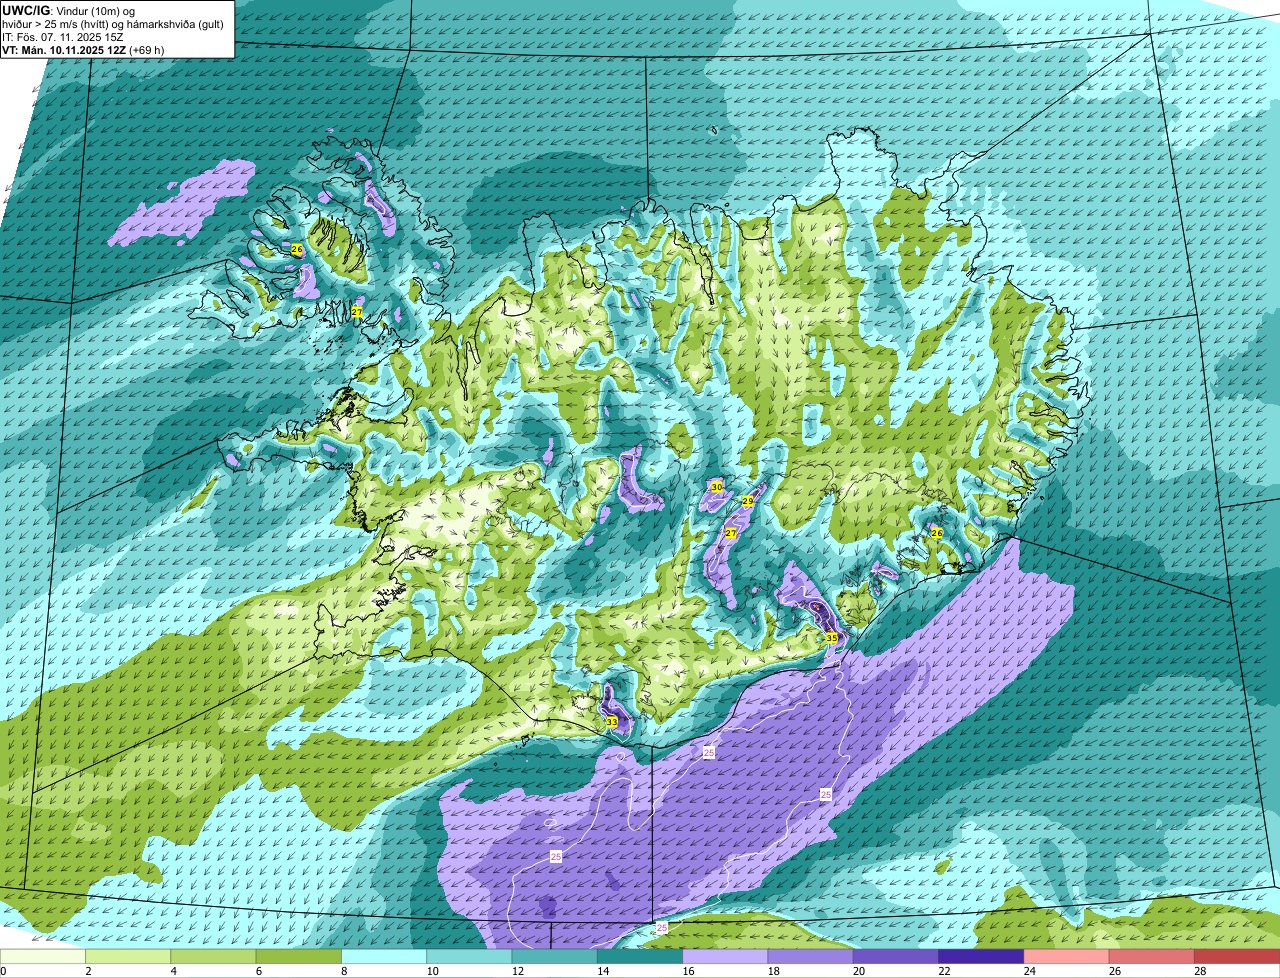The width and height of the screenshot is (1280, 978).
Task: Pick the 12–14 m/s teal swatch
Action: 554,956
